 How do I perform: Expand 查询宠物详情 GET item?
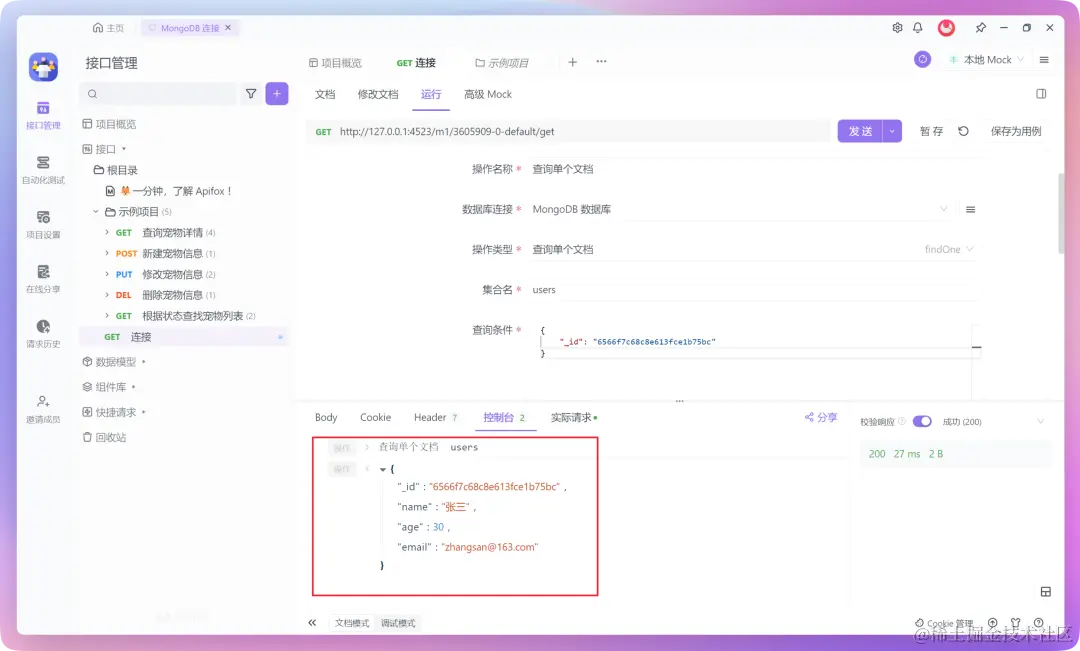coord(107,232)
